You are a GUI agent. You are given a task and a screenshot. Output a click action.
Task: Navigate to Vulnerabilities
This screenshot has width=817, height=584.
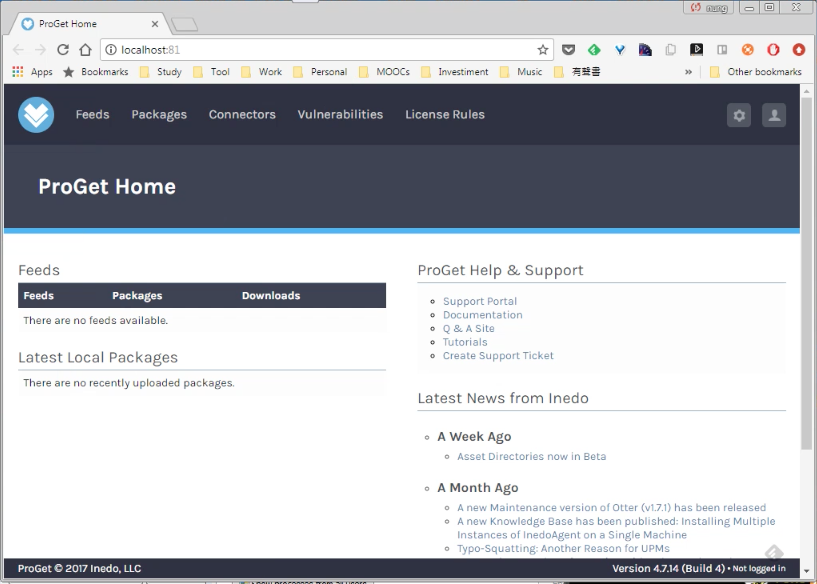[x=340, y=115]
